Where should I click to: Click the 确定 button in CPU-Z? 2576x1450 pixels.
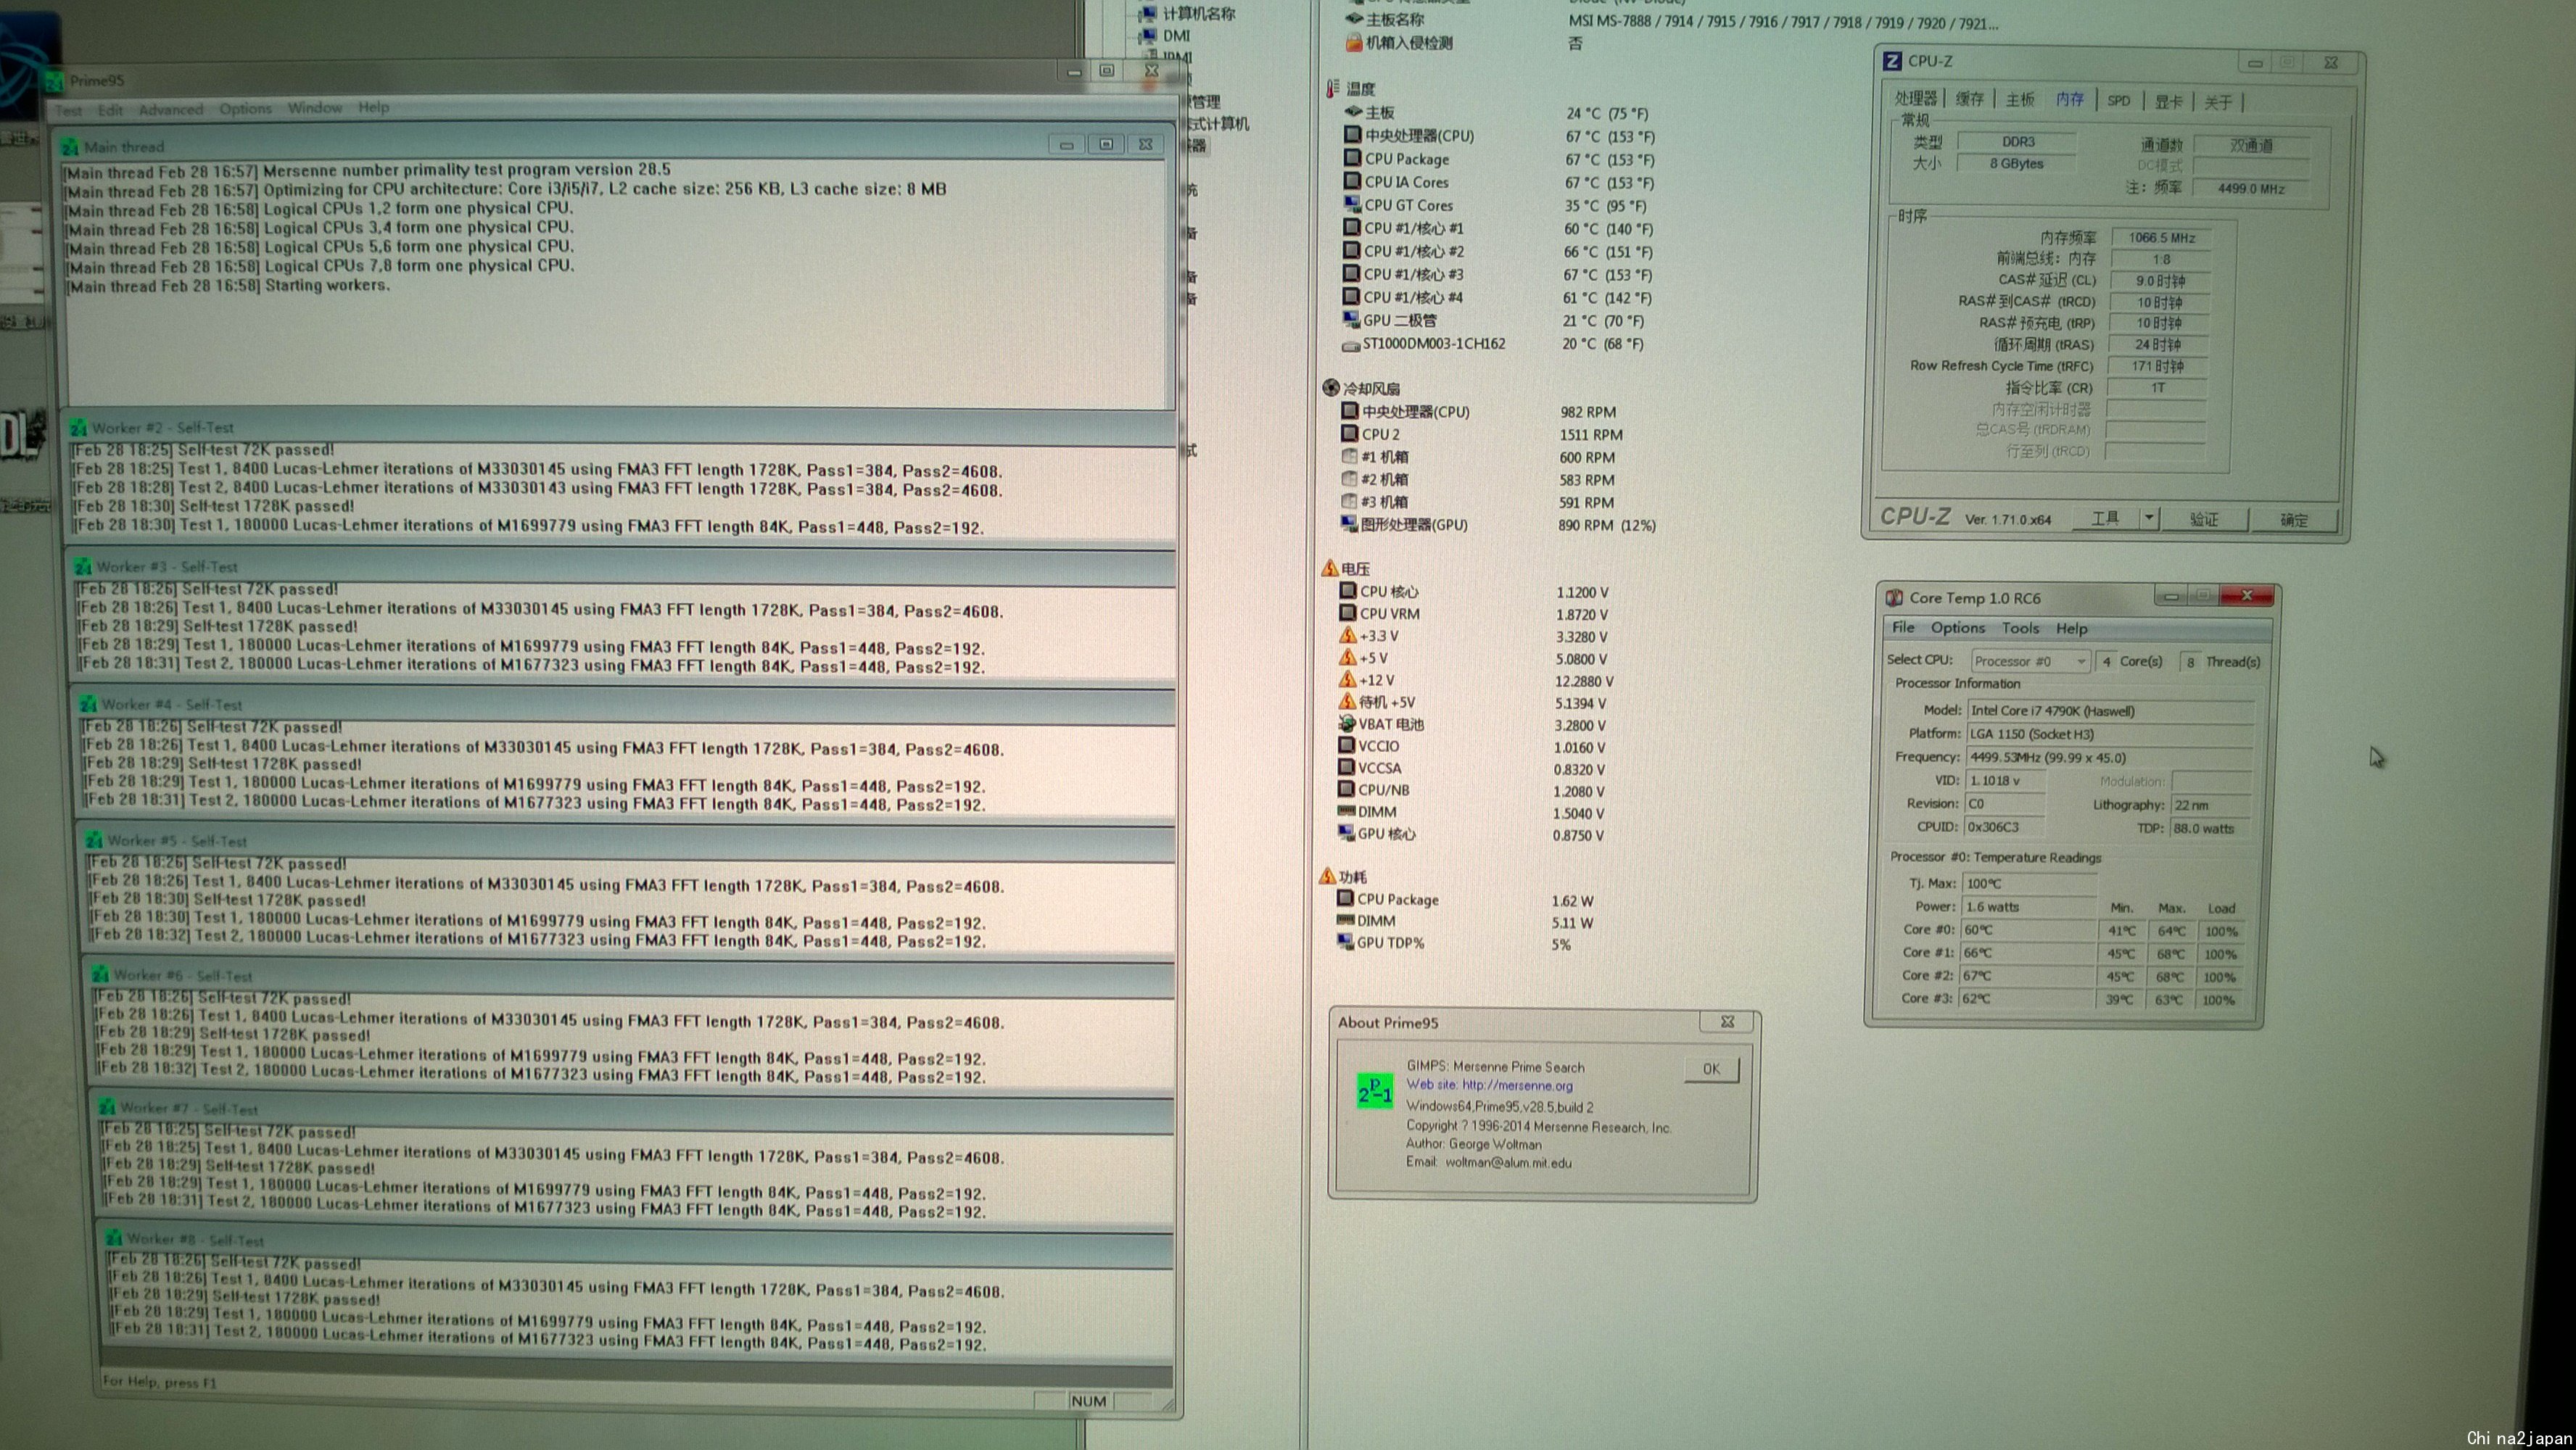pyautogui.click(x=2293, y=520)
